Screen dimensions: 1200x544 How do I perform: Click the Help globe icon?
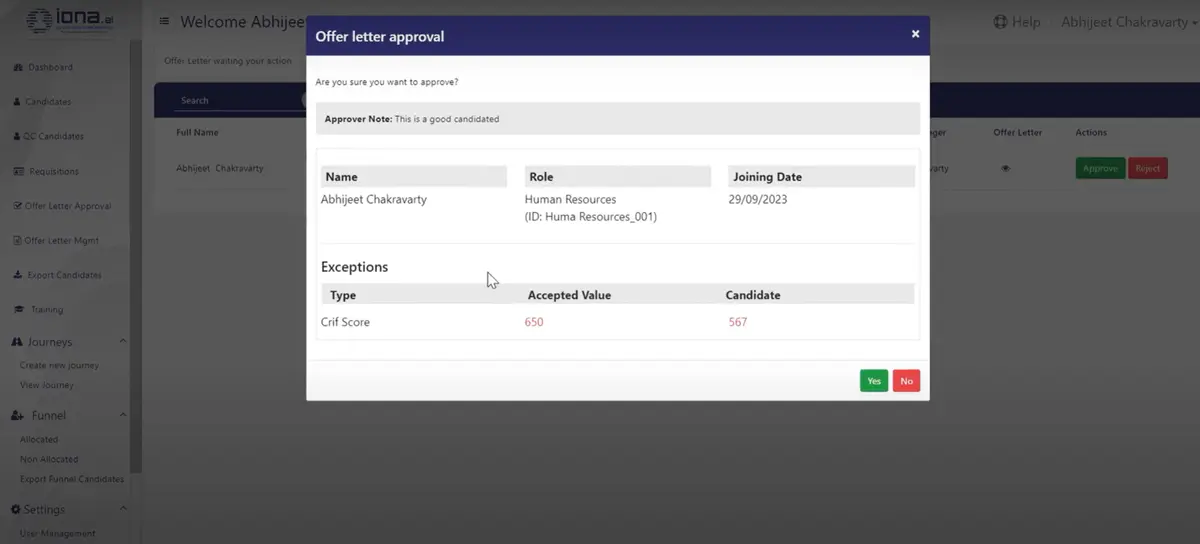pyautogui.click(x=1000, y=22)
